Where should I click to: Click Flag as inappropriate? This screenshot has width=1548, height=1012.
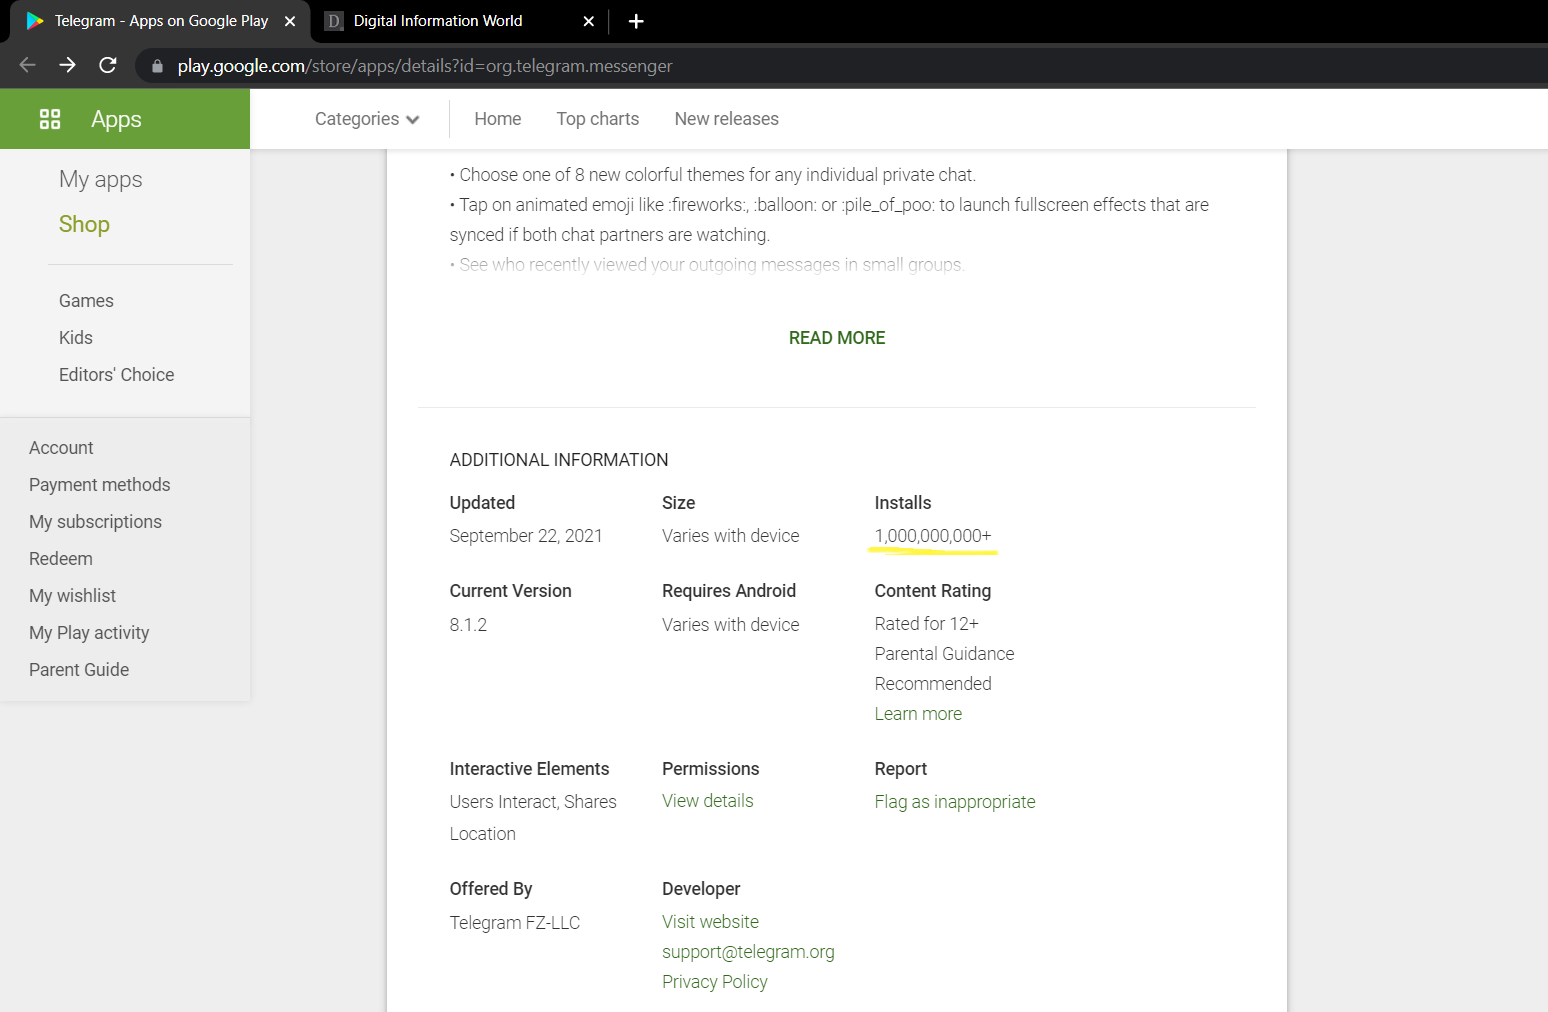coord(955,802)
